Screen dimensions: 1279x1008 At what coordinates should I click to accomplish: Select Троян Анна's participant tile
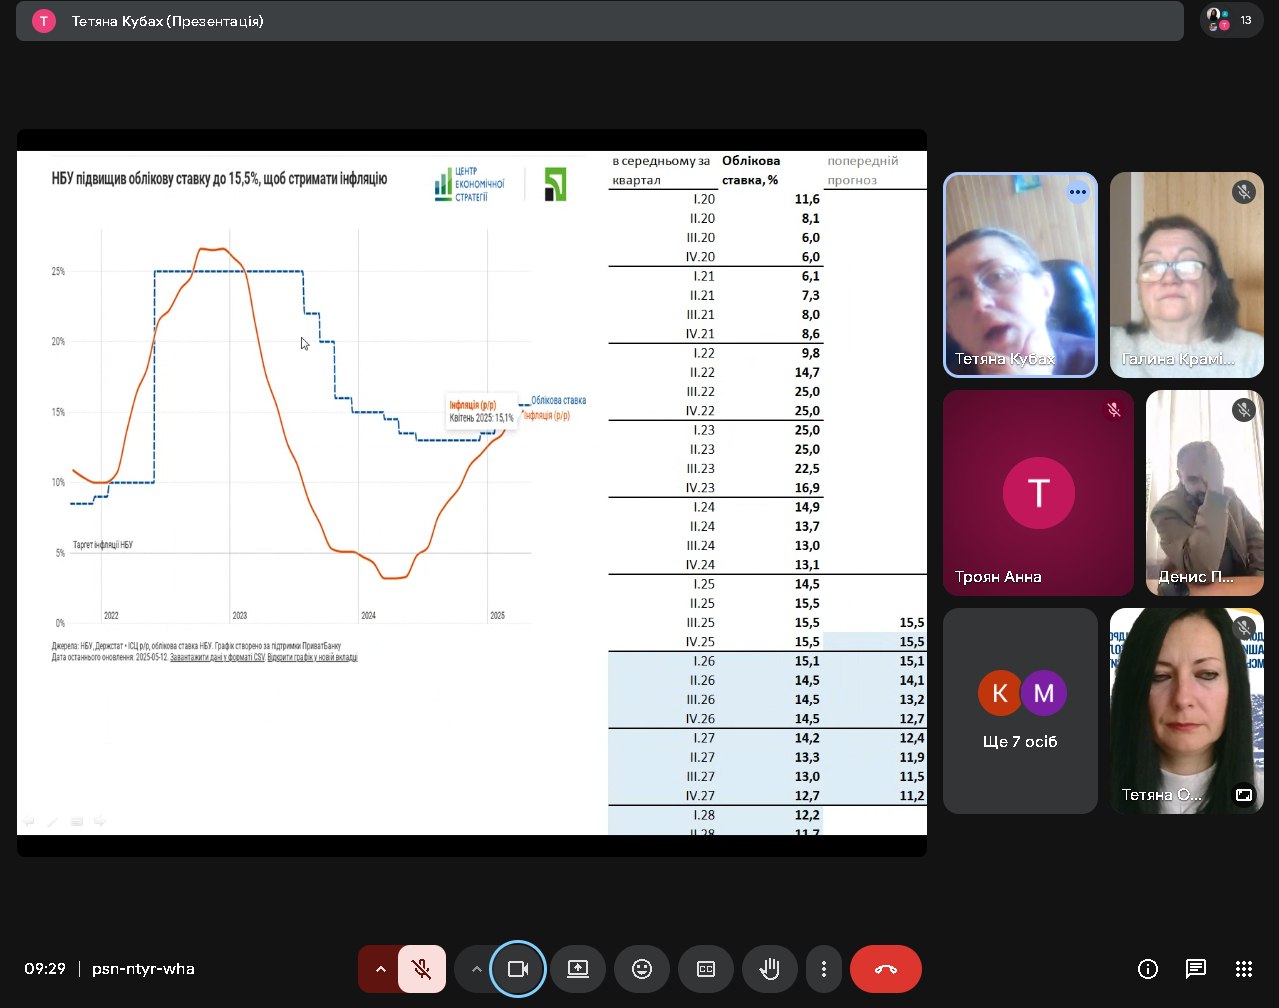pyautogui.click(x=1038, y=493)
